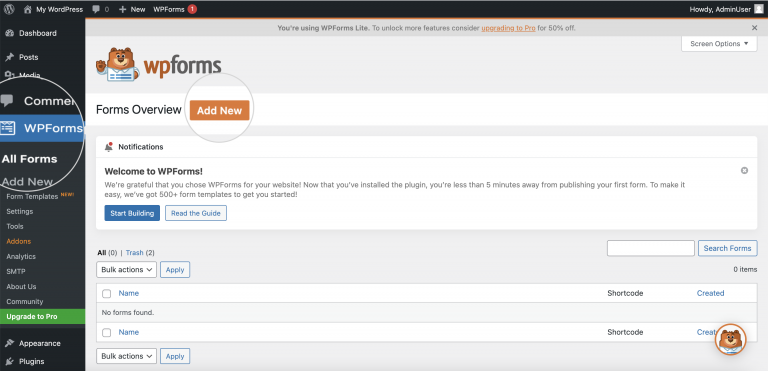
Task: Open the Addons submenu item
Action: pos(19,241)
